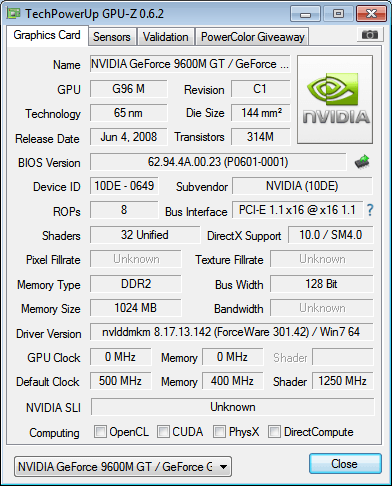Click the 'Release Date' label
Image resolution: width=392 pixels, height=486 pixels.
47,138
